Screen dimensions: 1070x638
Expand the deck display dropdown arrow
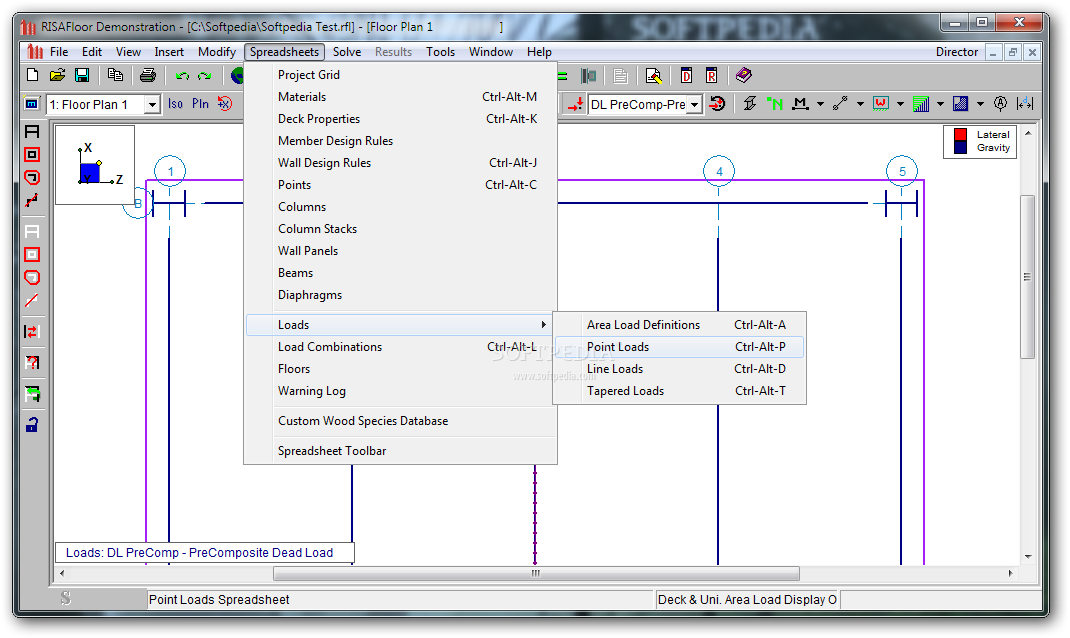pos(940,104)
